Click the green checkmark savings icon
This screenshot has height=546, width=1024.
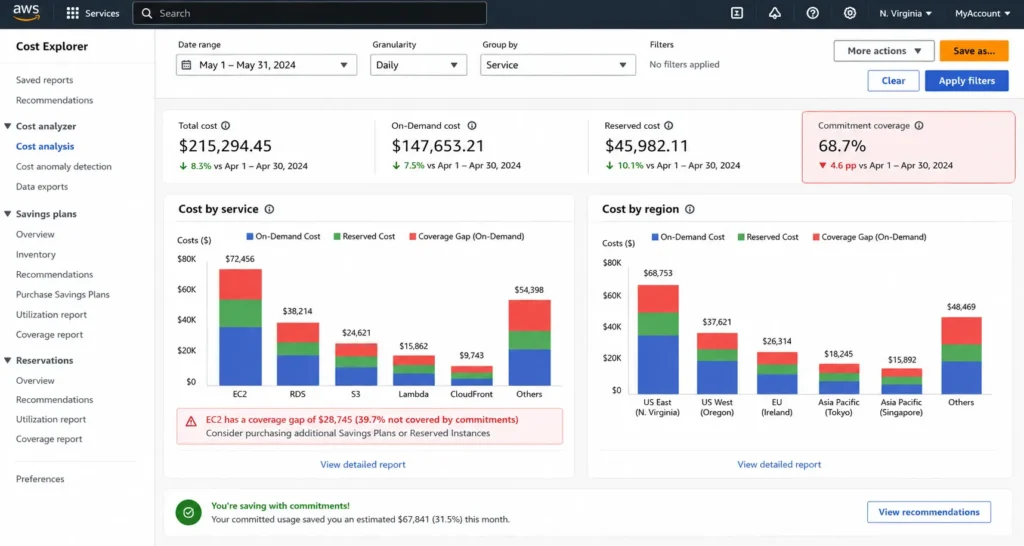188,512
